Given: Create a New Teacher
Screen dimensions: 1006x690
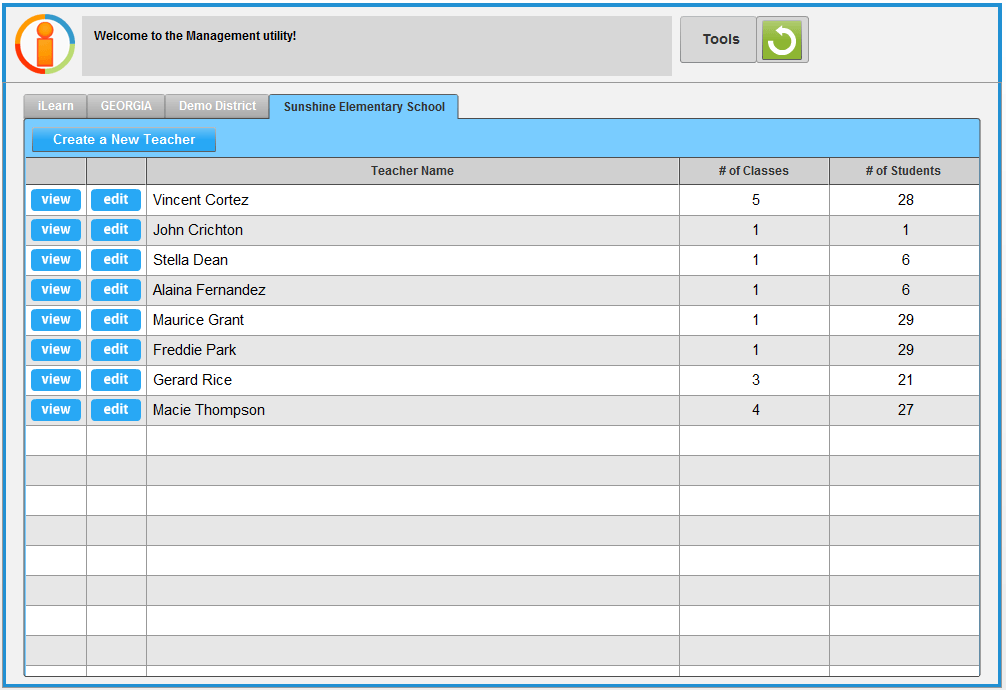Looking at the screenshot, I should (x=124, y=140).
